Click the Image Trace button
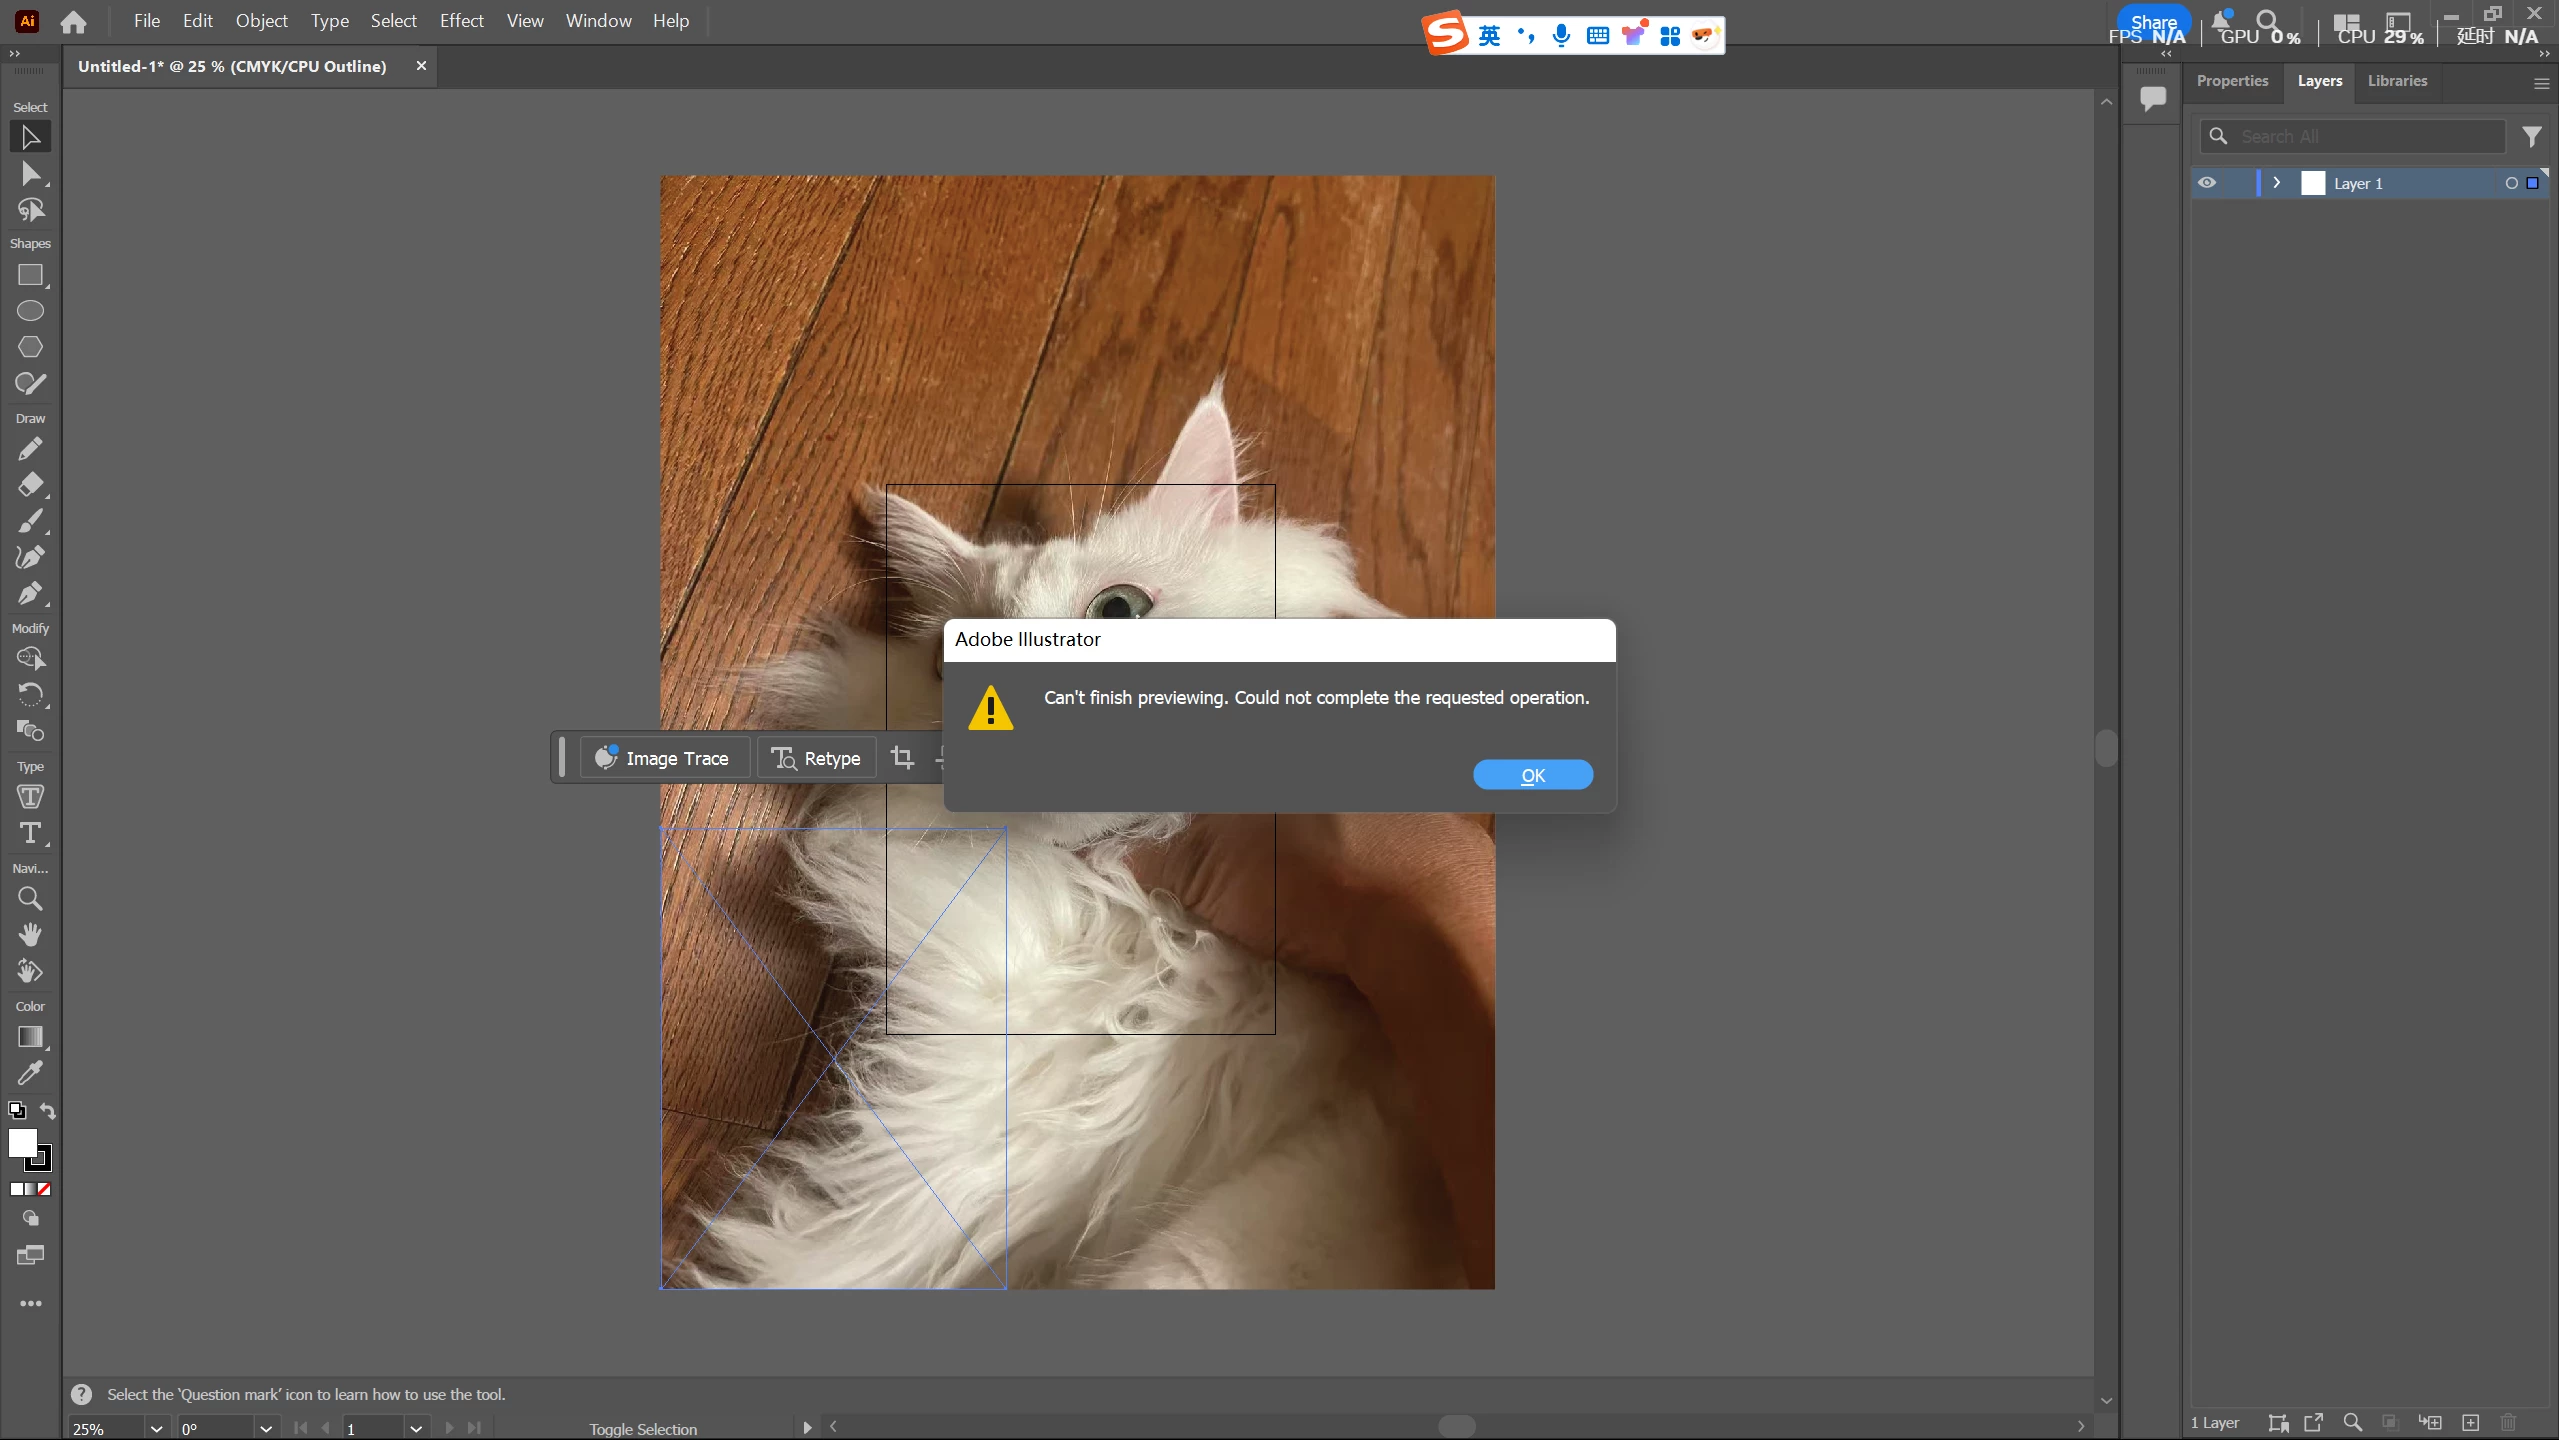The height and width of the screenshot is (1440, 2559). [663, 758]
